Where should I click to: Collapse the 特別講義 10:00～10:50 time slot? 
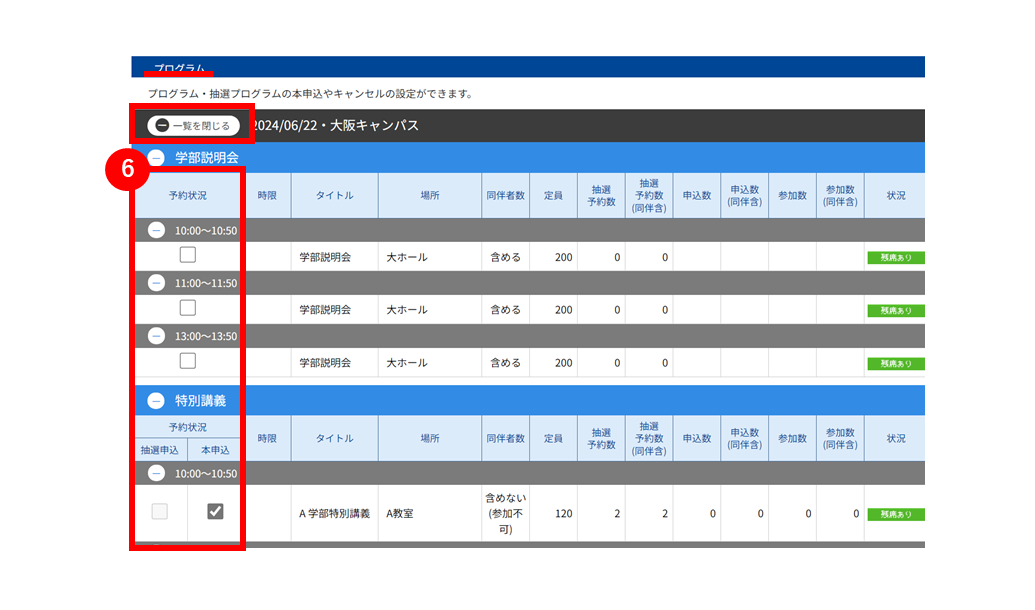[156, 473]
